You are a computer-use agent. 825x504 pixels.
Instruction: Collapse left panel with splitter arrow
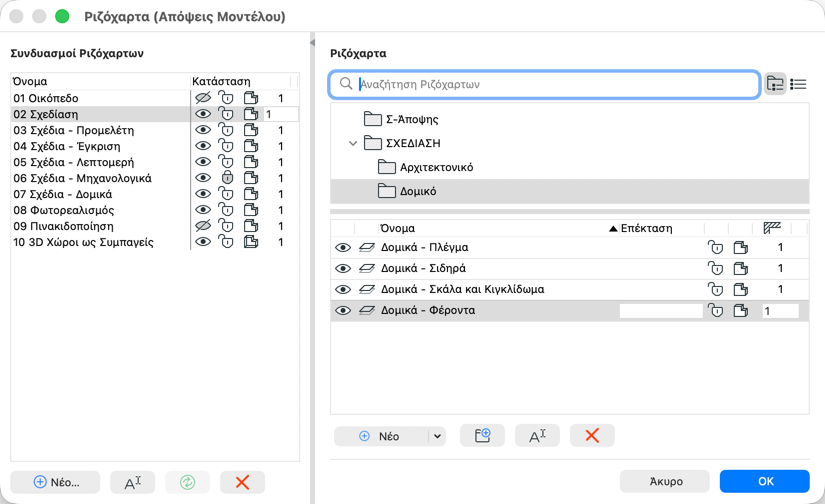click(313, 42)
